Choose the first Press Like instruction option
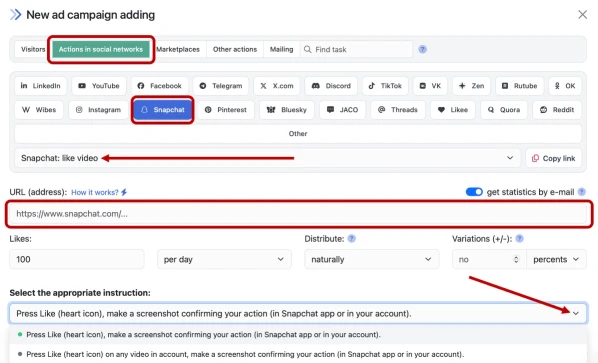The width and height of the screenshot is (598, 363). coord(298,334)
